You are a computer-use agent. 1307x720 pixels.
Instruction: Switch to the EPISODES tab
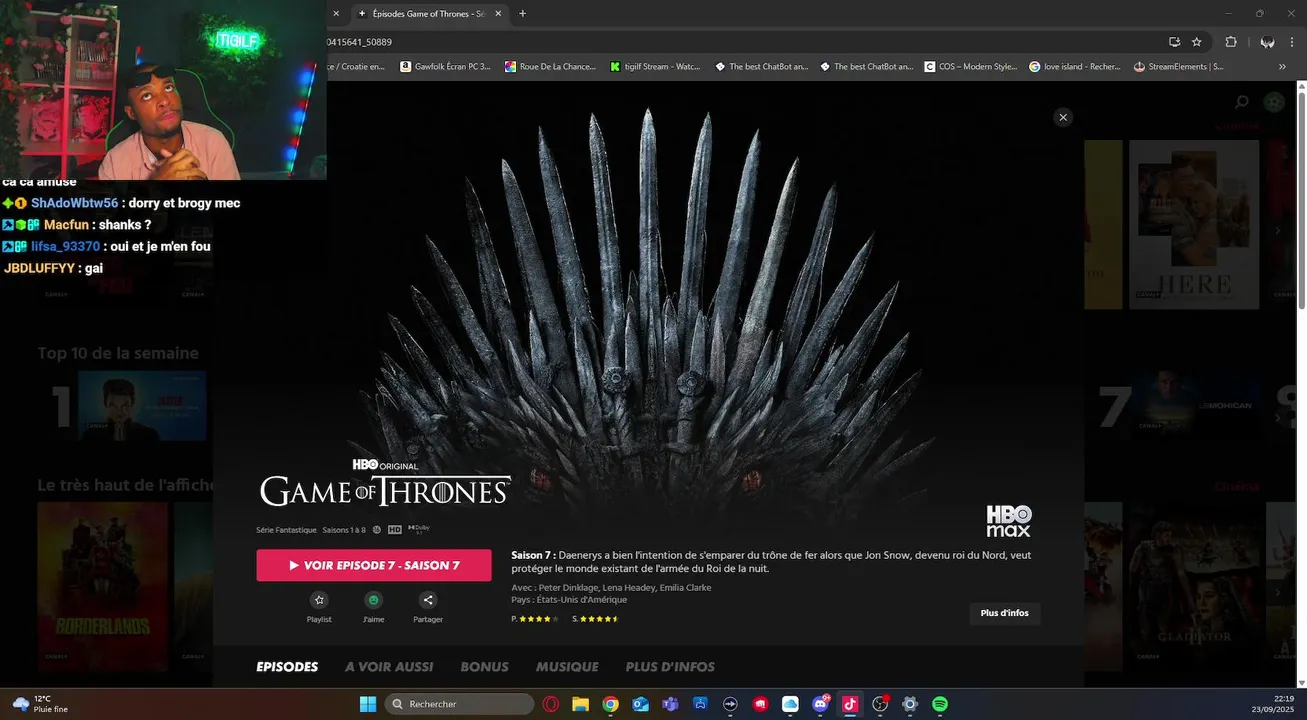click(x=287, y=667)
